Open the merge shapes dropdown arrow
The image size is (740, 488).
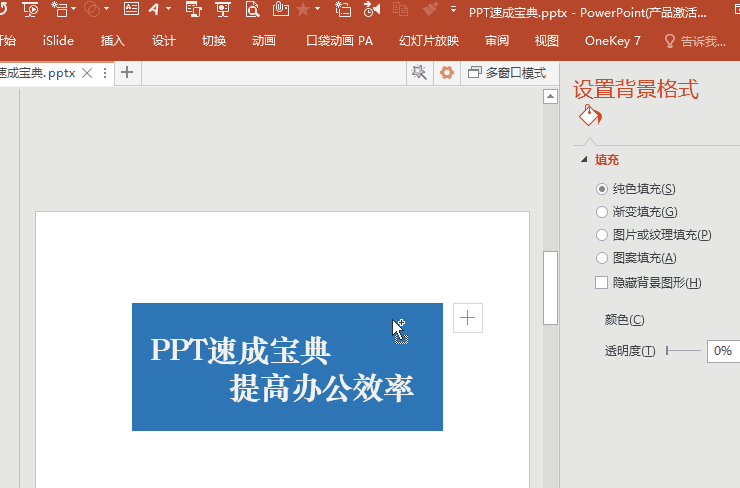(x=106, y=9)
